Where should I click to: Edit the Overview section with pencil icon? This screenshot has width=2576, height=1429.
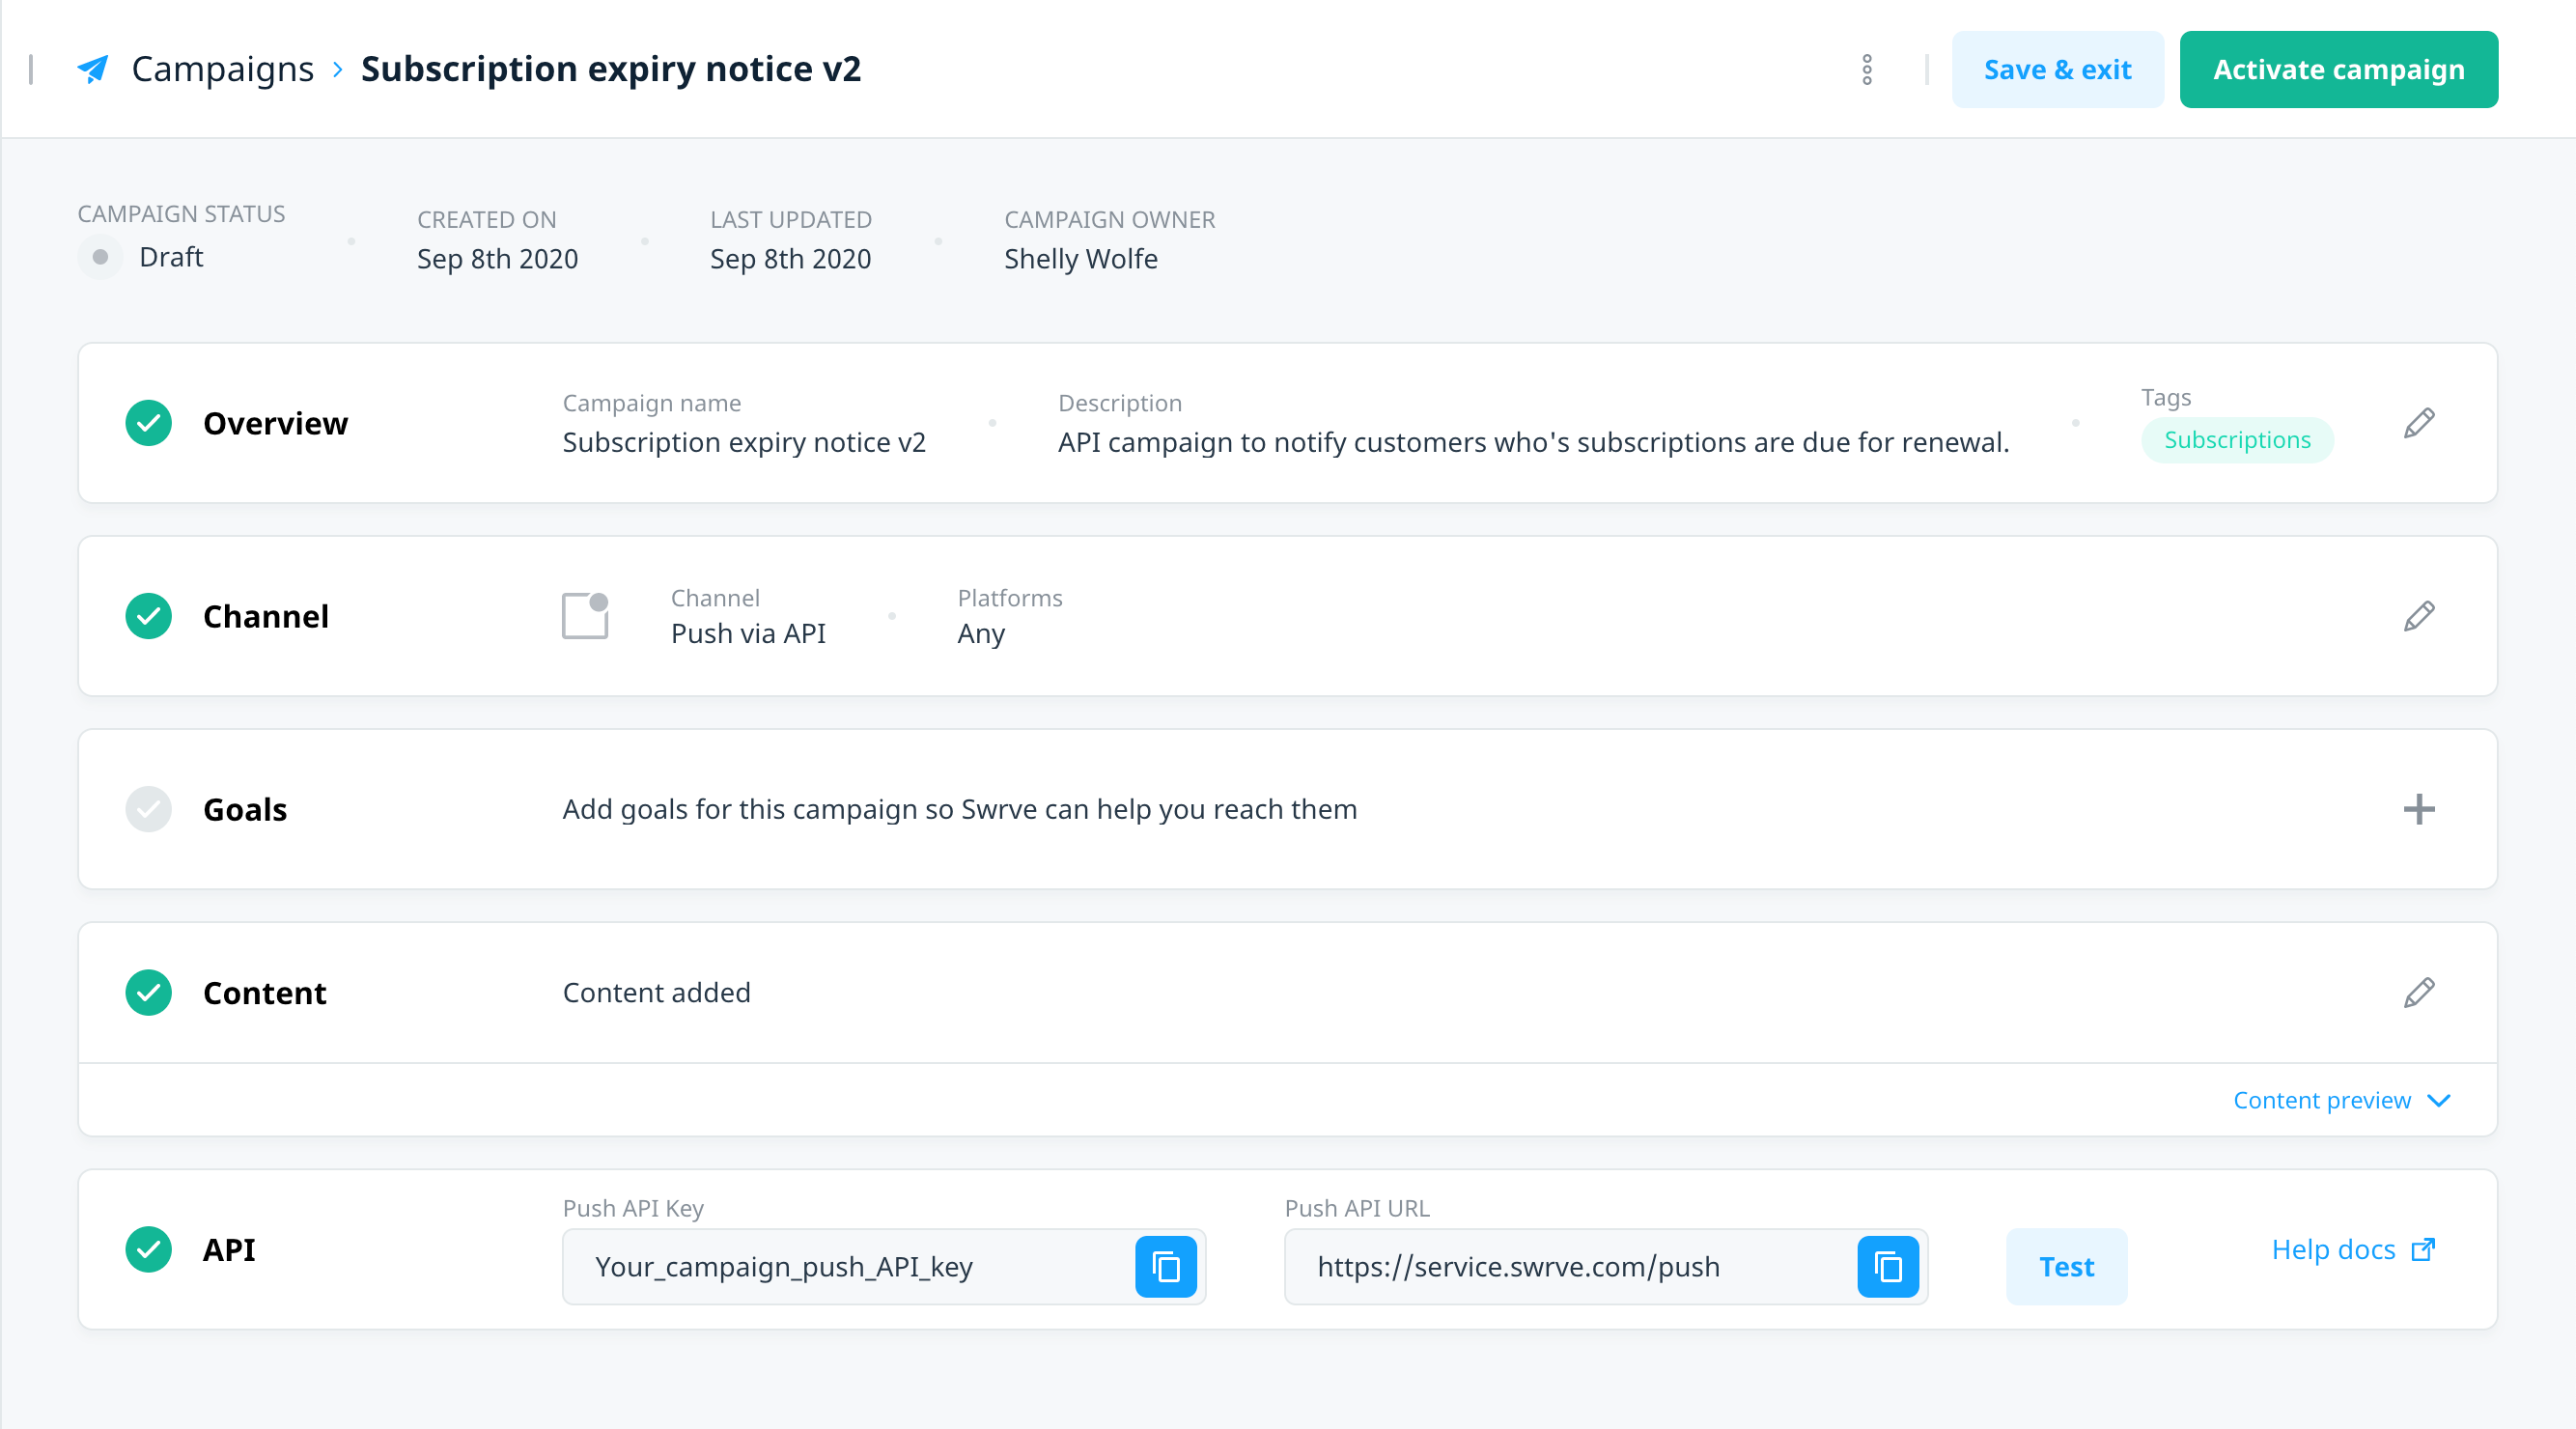click(x=2418, y=423)
